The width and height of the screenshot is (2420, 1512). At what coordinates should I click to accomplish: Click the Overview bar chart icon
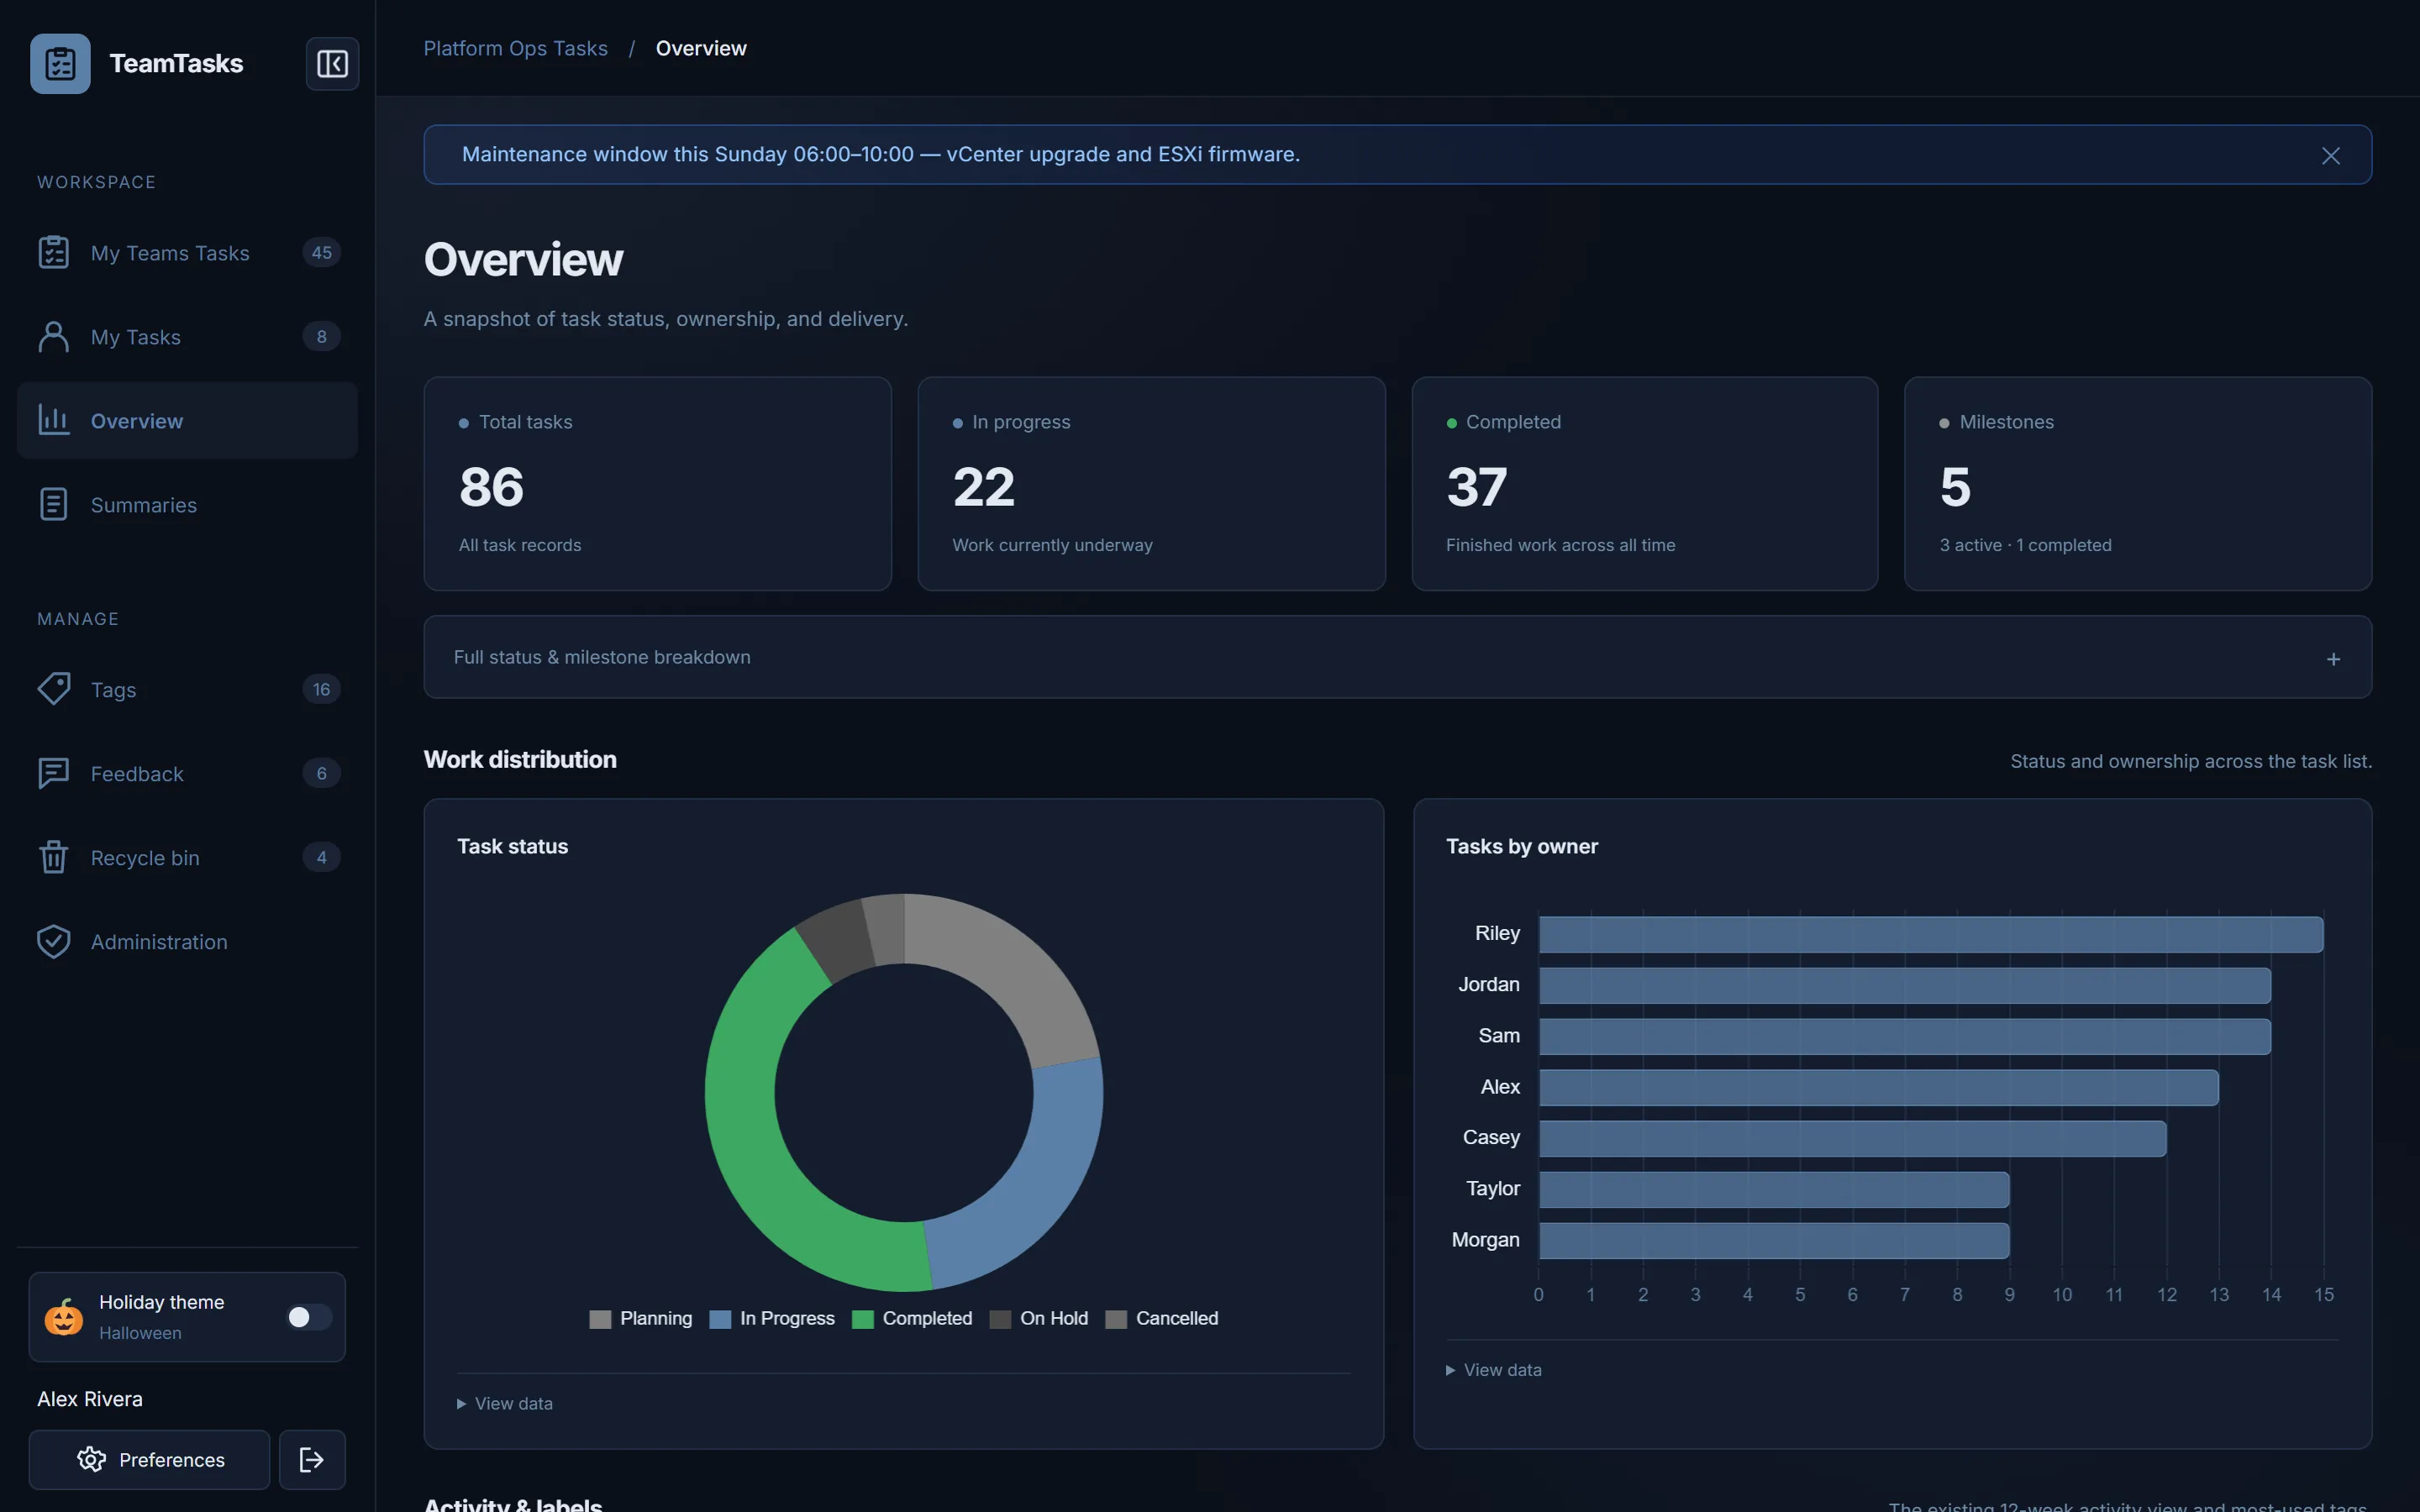pos(53,420)
